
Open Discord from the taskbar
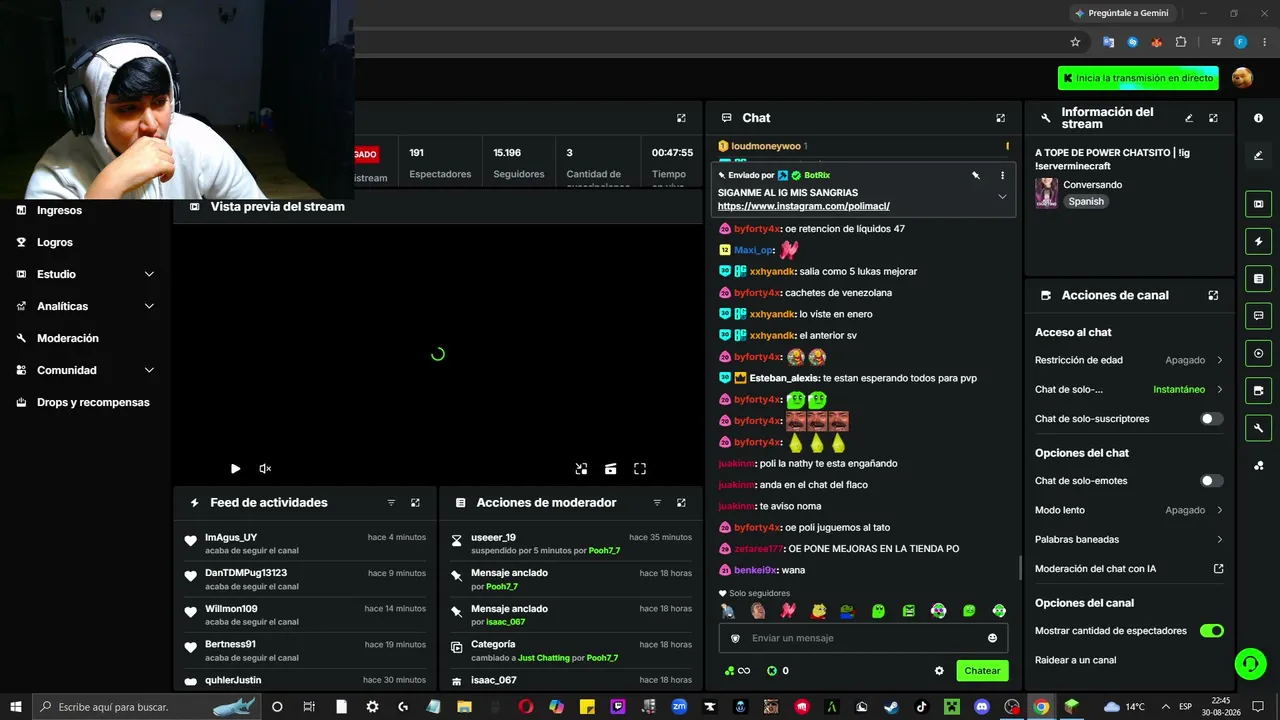982,706
